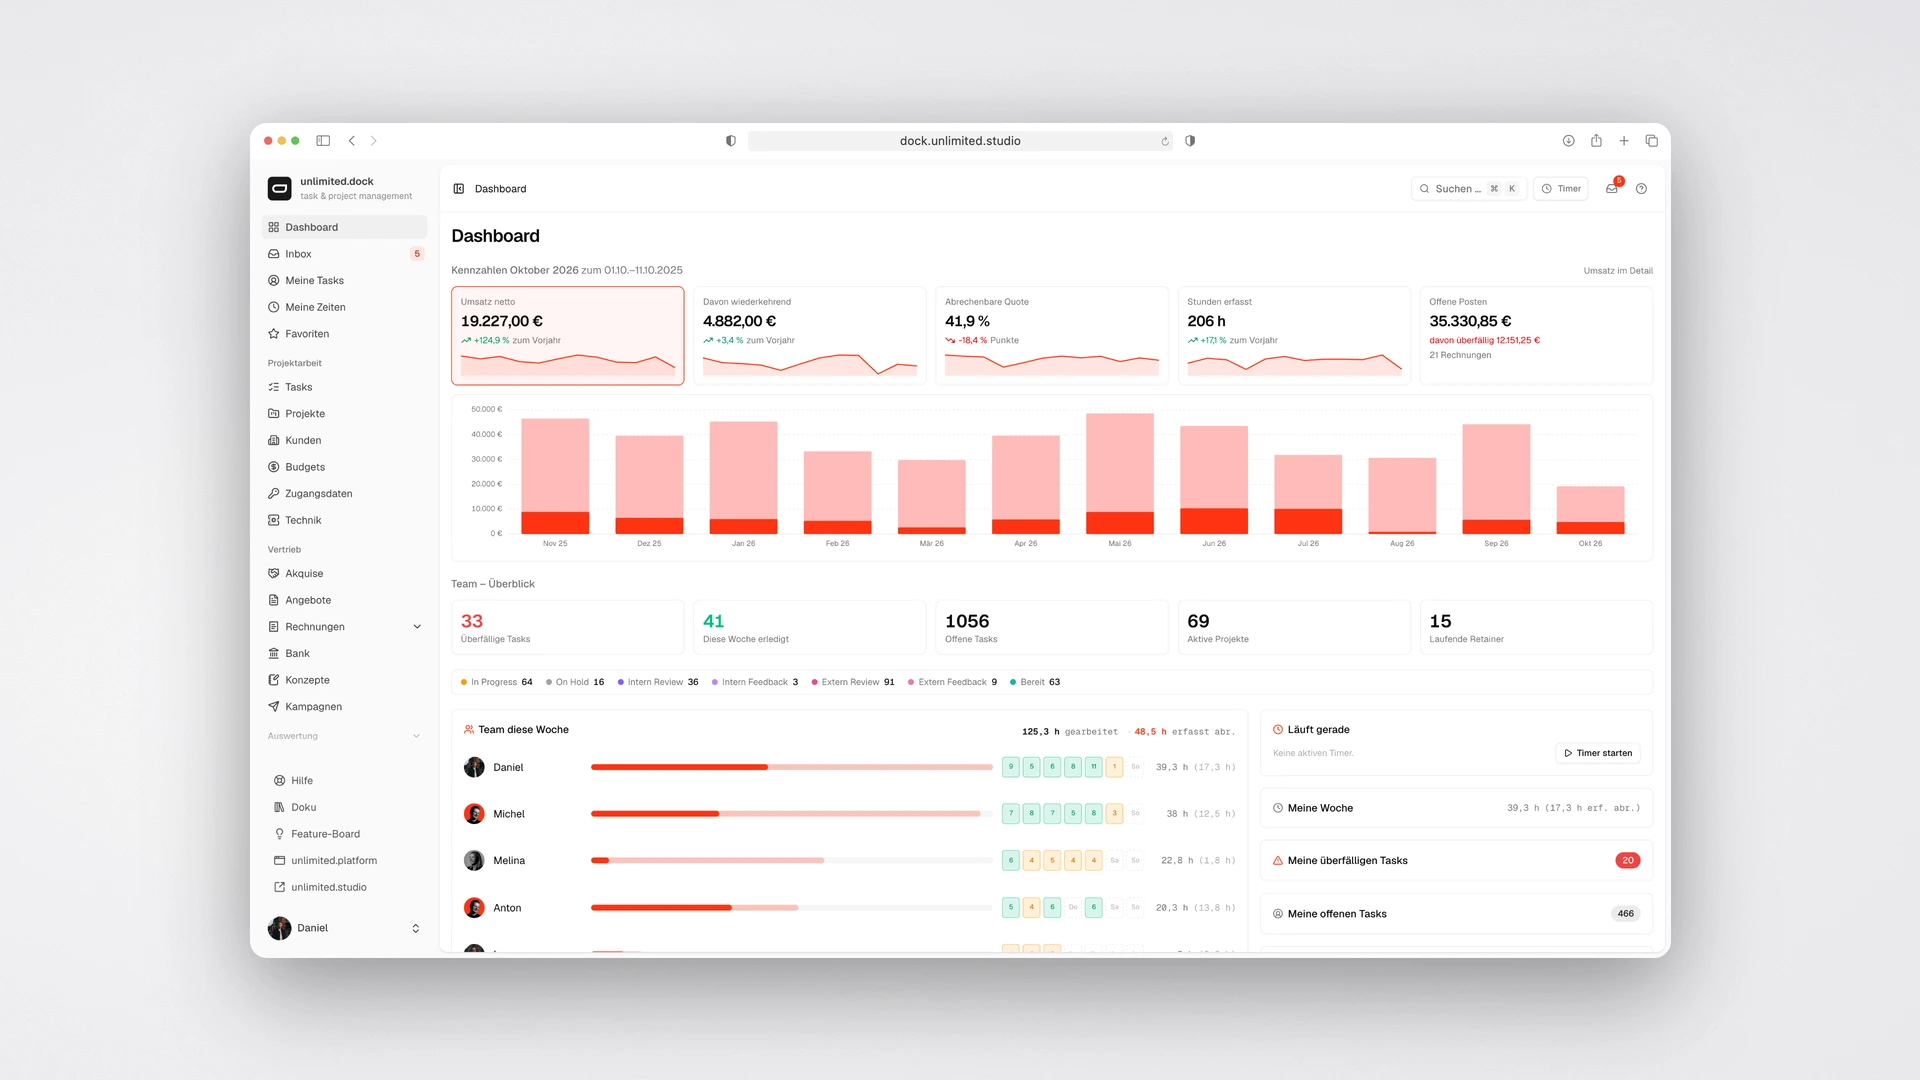1920x1080 pixels.
Task: Click Daniel's weekly hours progress bar
Action: click(791, 767)
